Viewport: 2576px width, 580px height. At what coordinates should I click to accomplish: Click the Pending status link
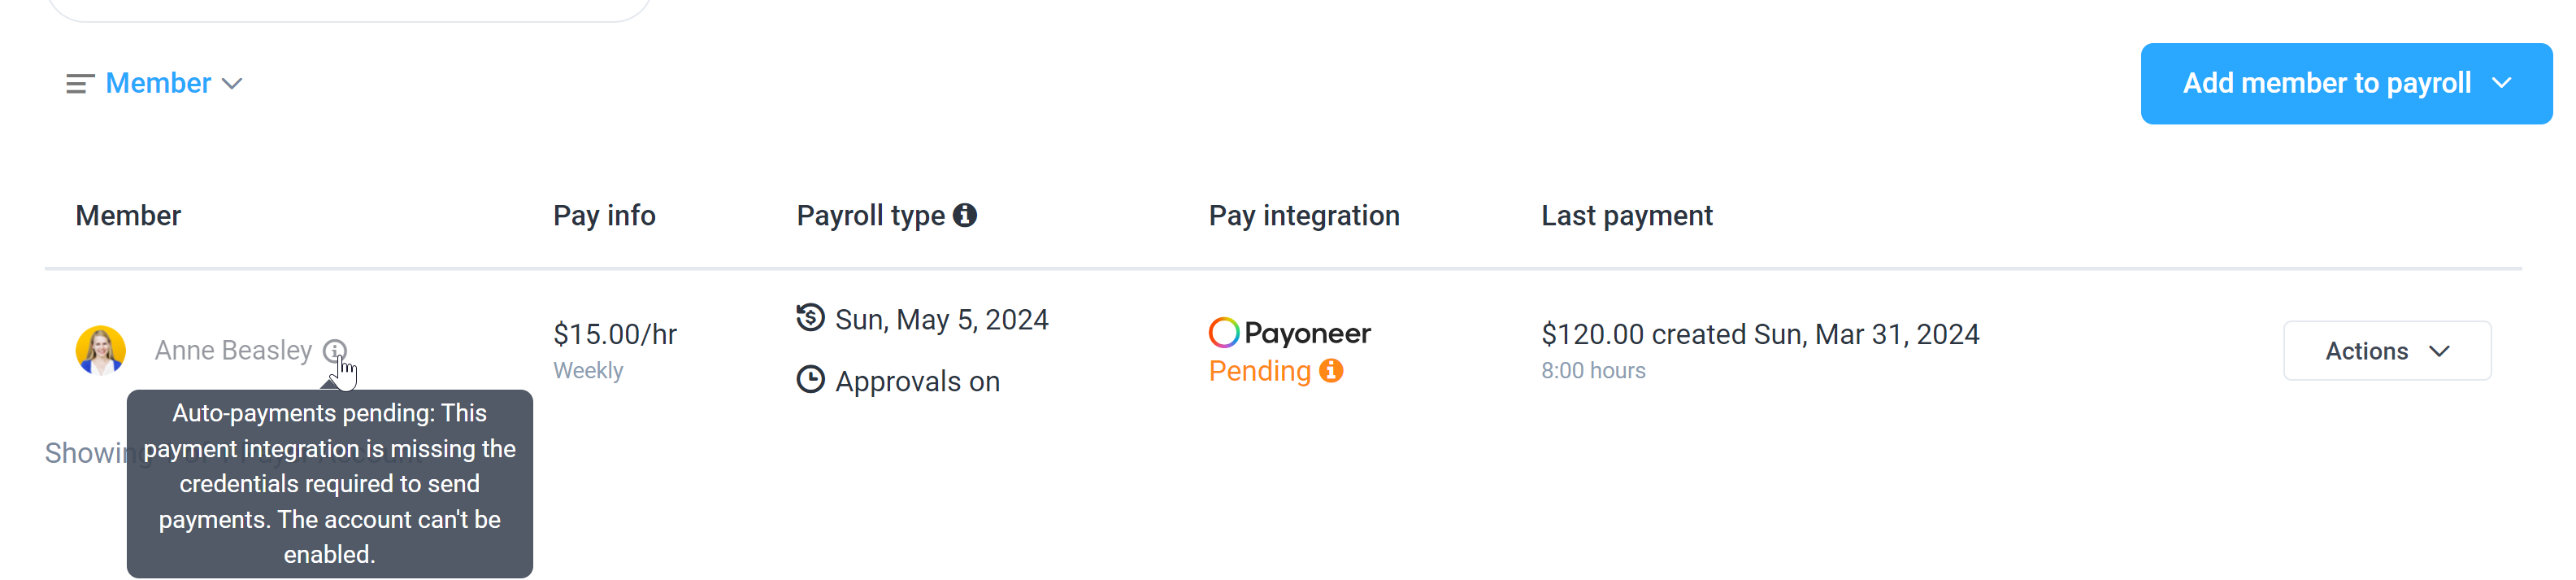(1259, 371)
